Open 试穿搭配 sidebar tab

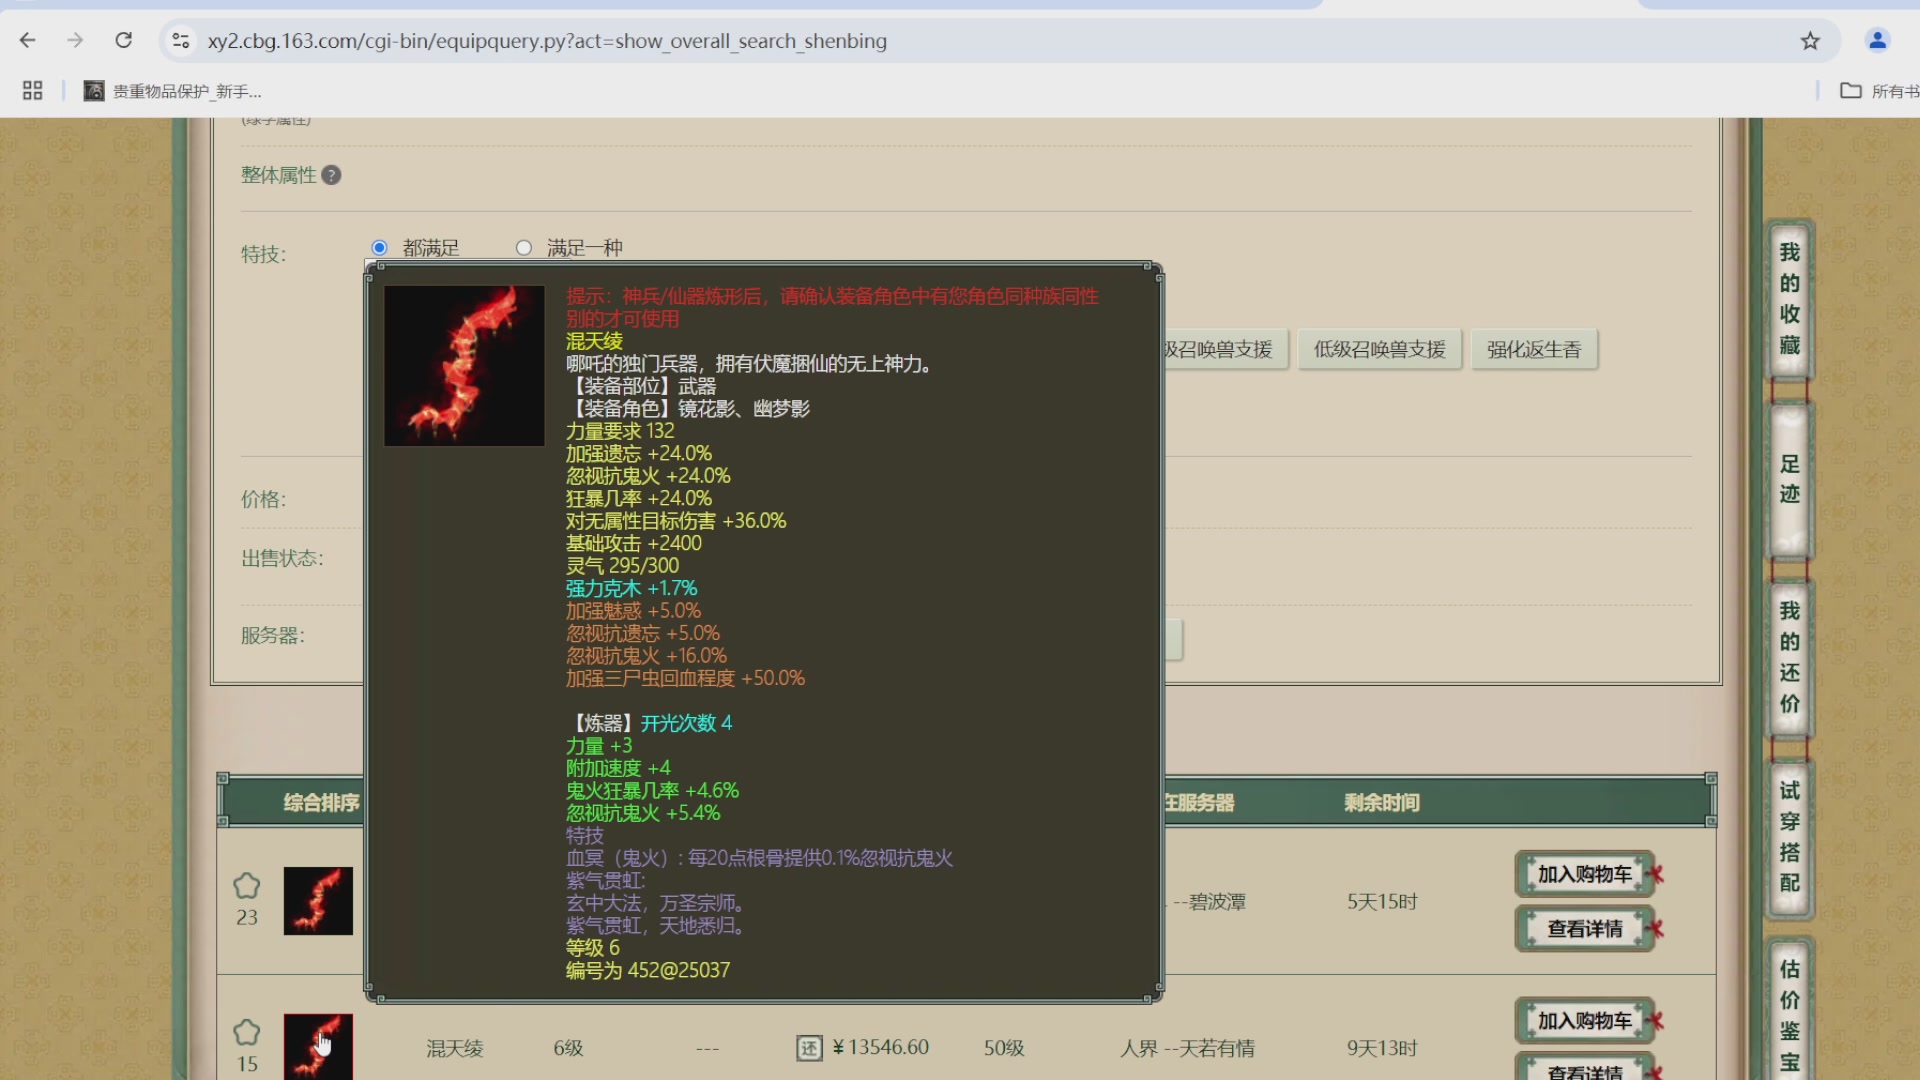click(1789, 837)
